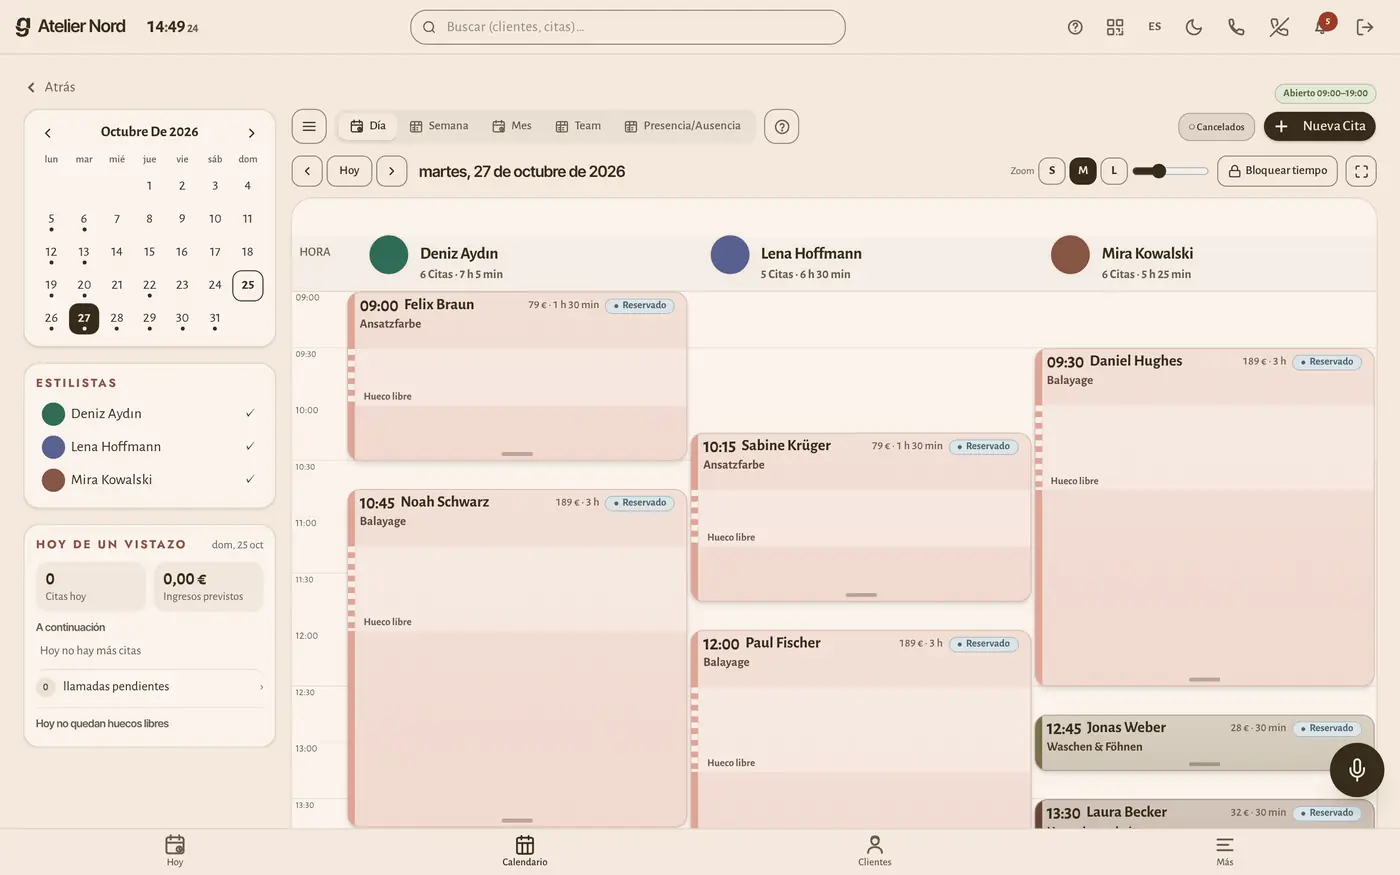Click the log out icon
1400x875 pixels.
click(1365, 27)
